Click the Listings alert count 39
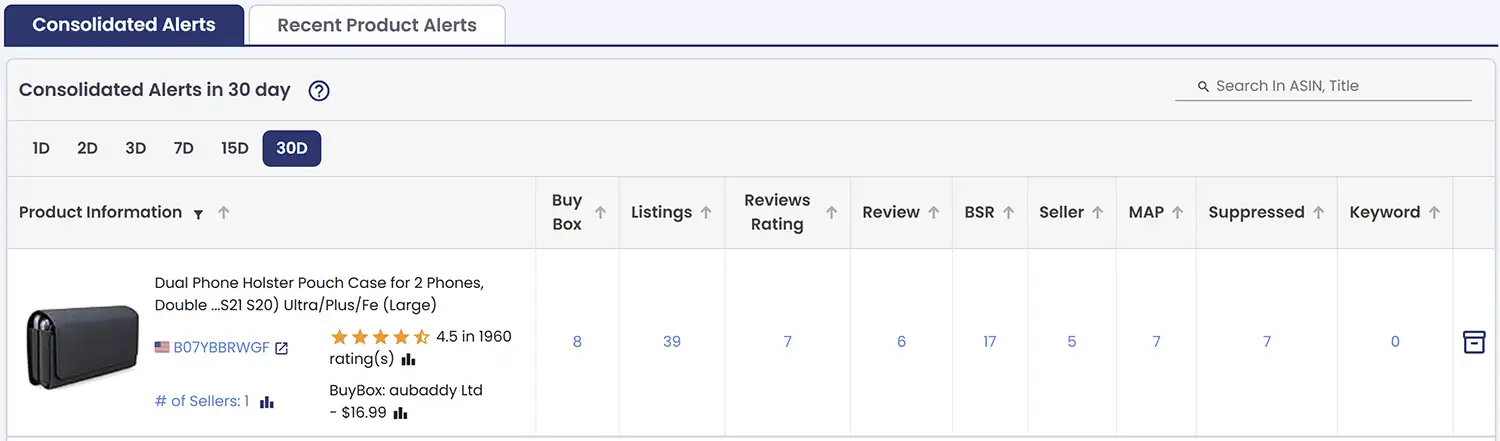The width and height of the screenshot is (1500, 441). pos(672,342)
